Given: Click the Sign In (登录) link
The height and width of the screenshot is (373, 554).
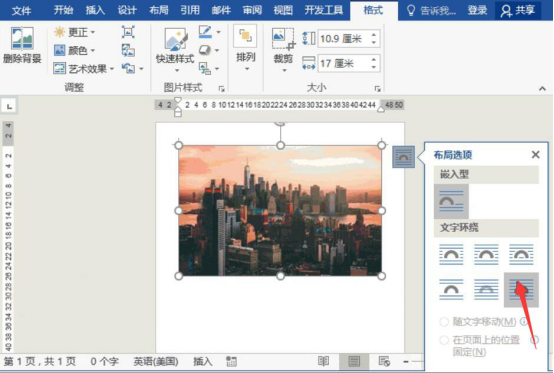Looking at the screenshot, I should [477, 11].
